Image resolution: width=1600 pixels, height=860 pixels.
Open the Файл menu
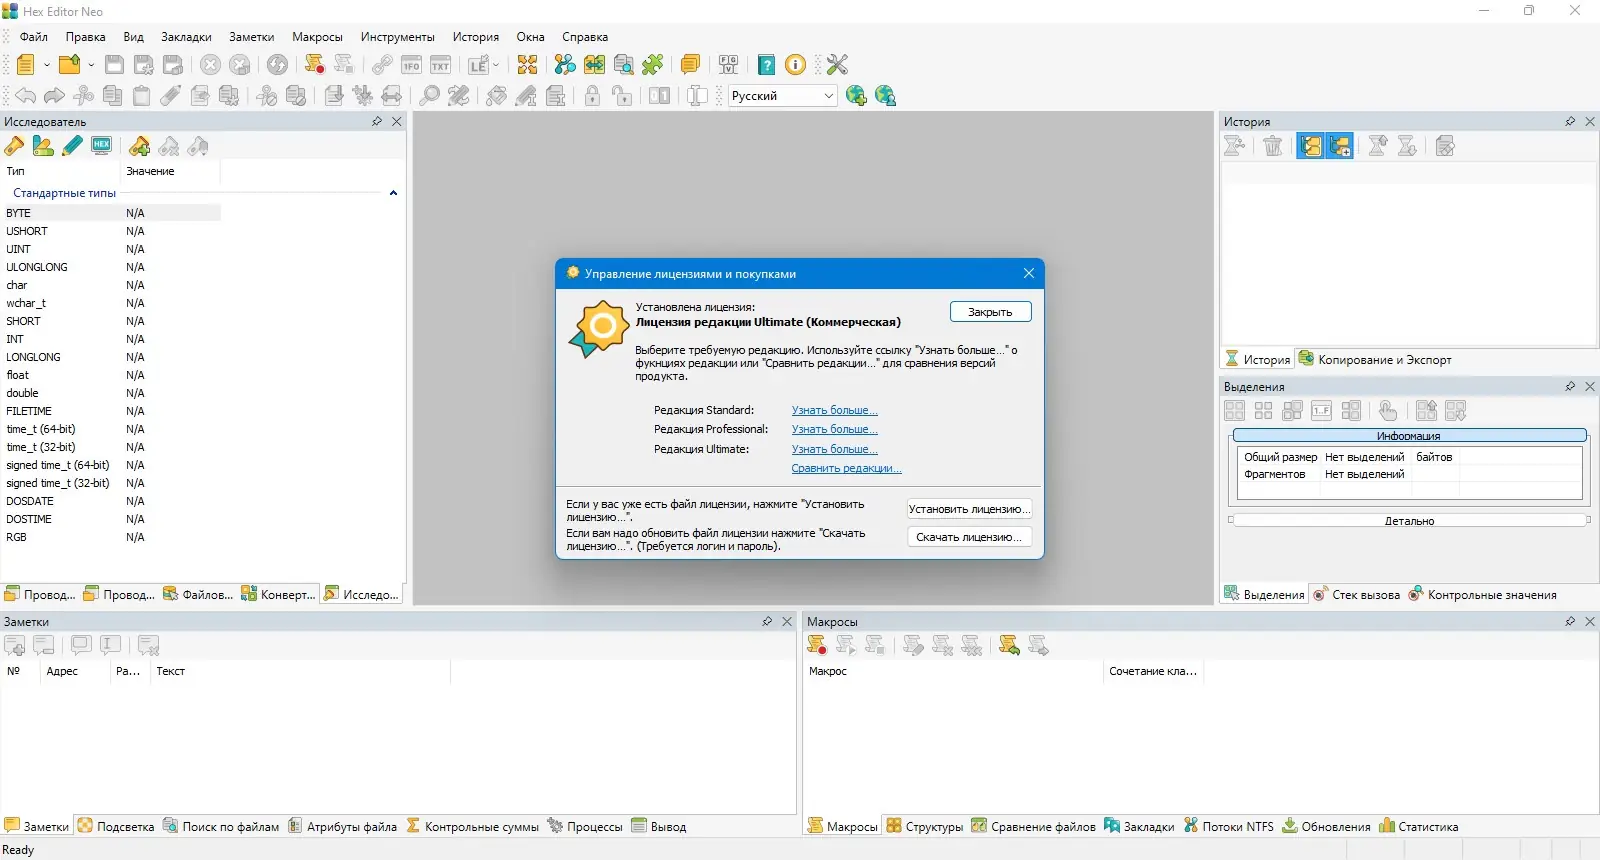click(x=34, y=37)
